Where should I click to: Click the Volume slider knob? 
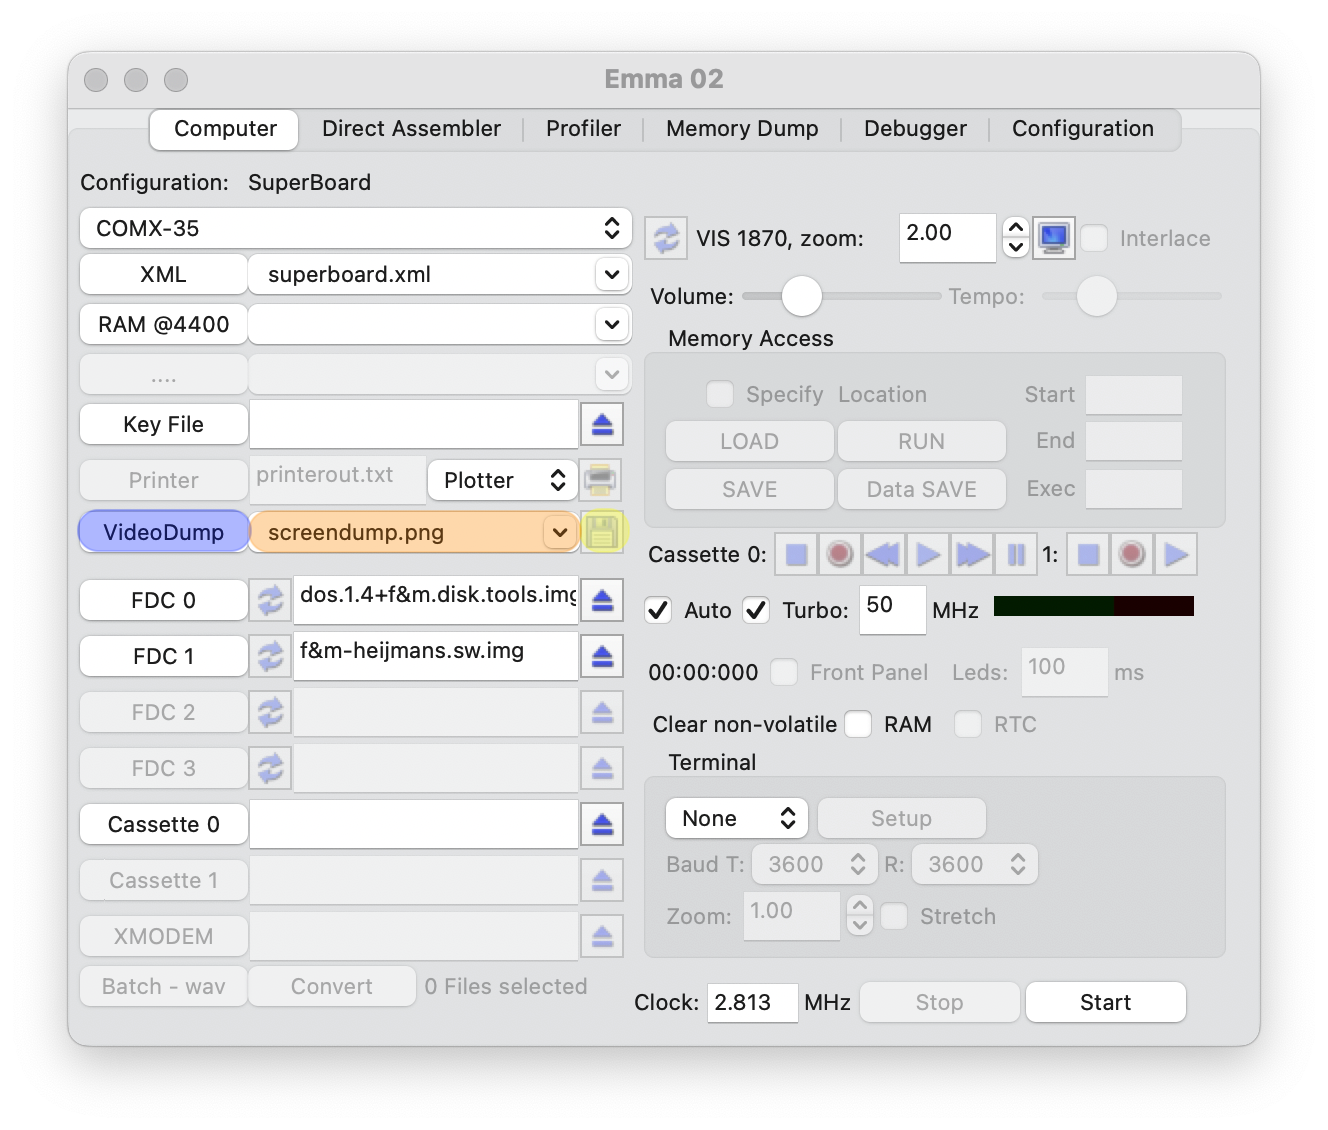(x=801, y=296)
